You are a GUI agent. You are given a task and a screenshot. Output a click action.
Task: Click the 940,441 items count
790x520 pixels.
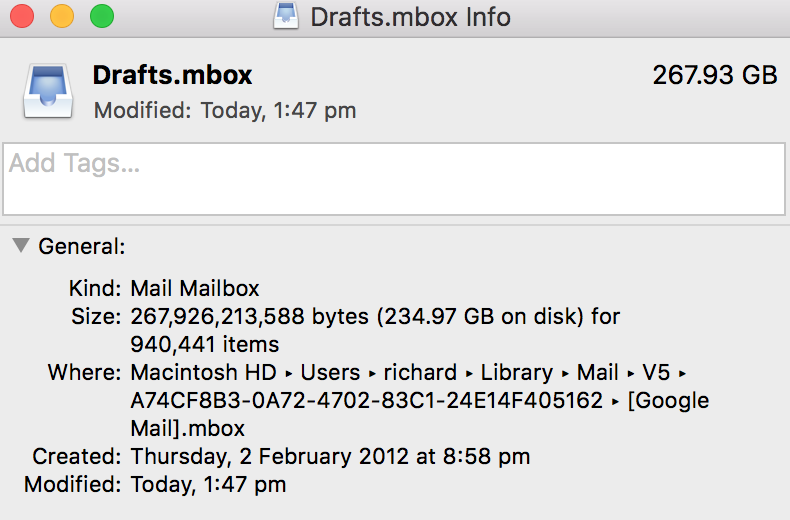[x=205, y=345]
